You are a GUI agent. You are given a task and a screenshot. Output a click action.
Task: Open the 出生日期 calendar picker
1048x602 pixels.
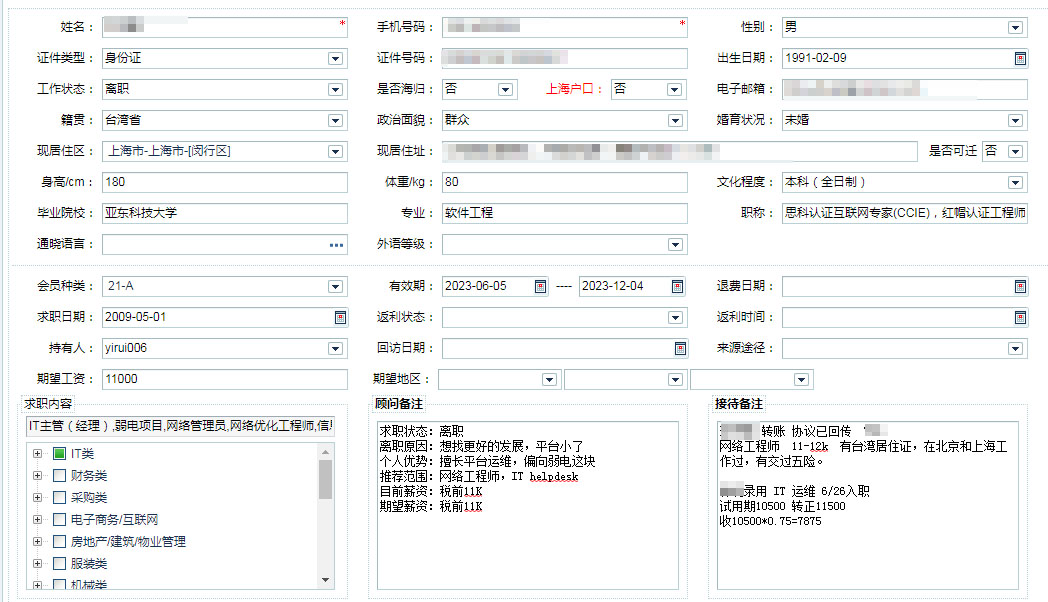[x=1020, y=59]
